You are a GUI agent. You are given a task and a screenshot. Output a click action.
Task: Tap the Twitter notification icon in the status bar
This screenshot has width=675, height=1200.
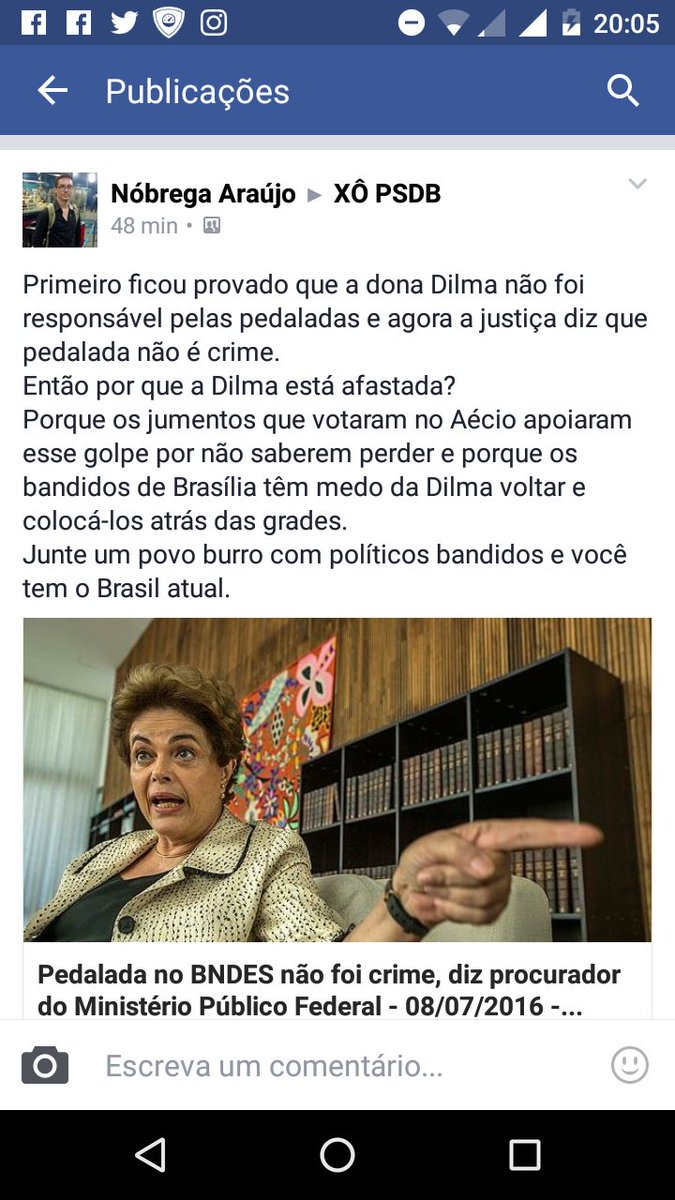tap(124, 22)
